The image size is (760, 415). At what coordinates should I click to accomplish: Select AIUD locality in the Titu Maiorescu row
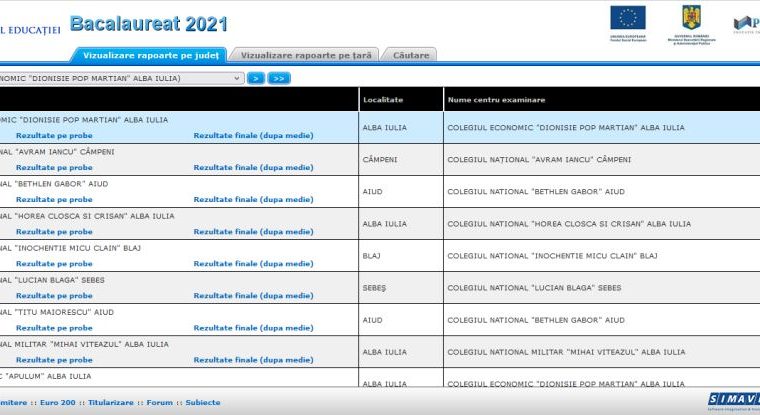pos(401,320)
